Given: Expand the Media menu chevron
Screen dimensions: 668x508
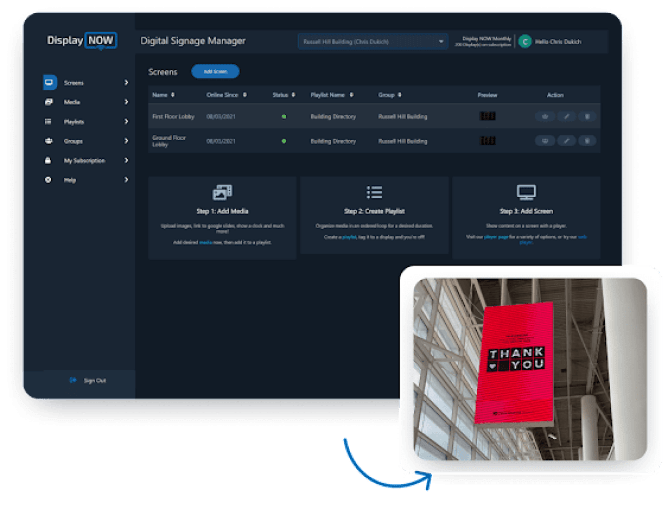Looking at the screenshot, I should point(126,102).
